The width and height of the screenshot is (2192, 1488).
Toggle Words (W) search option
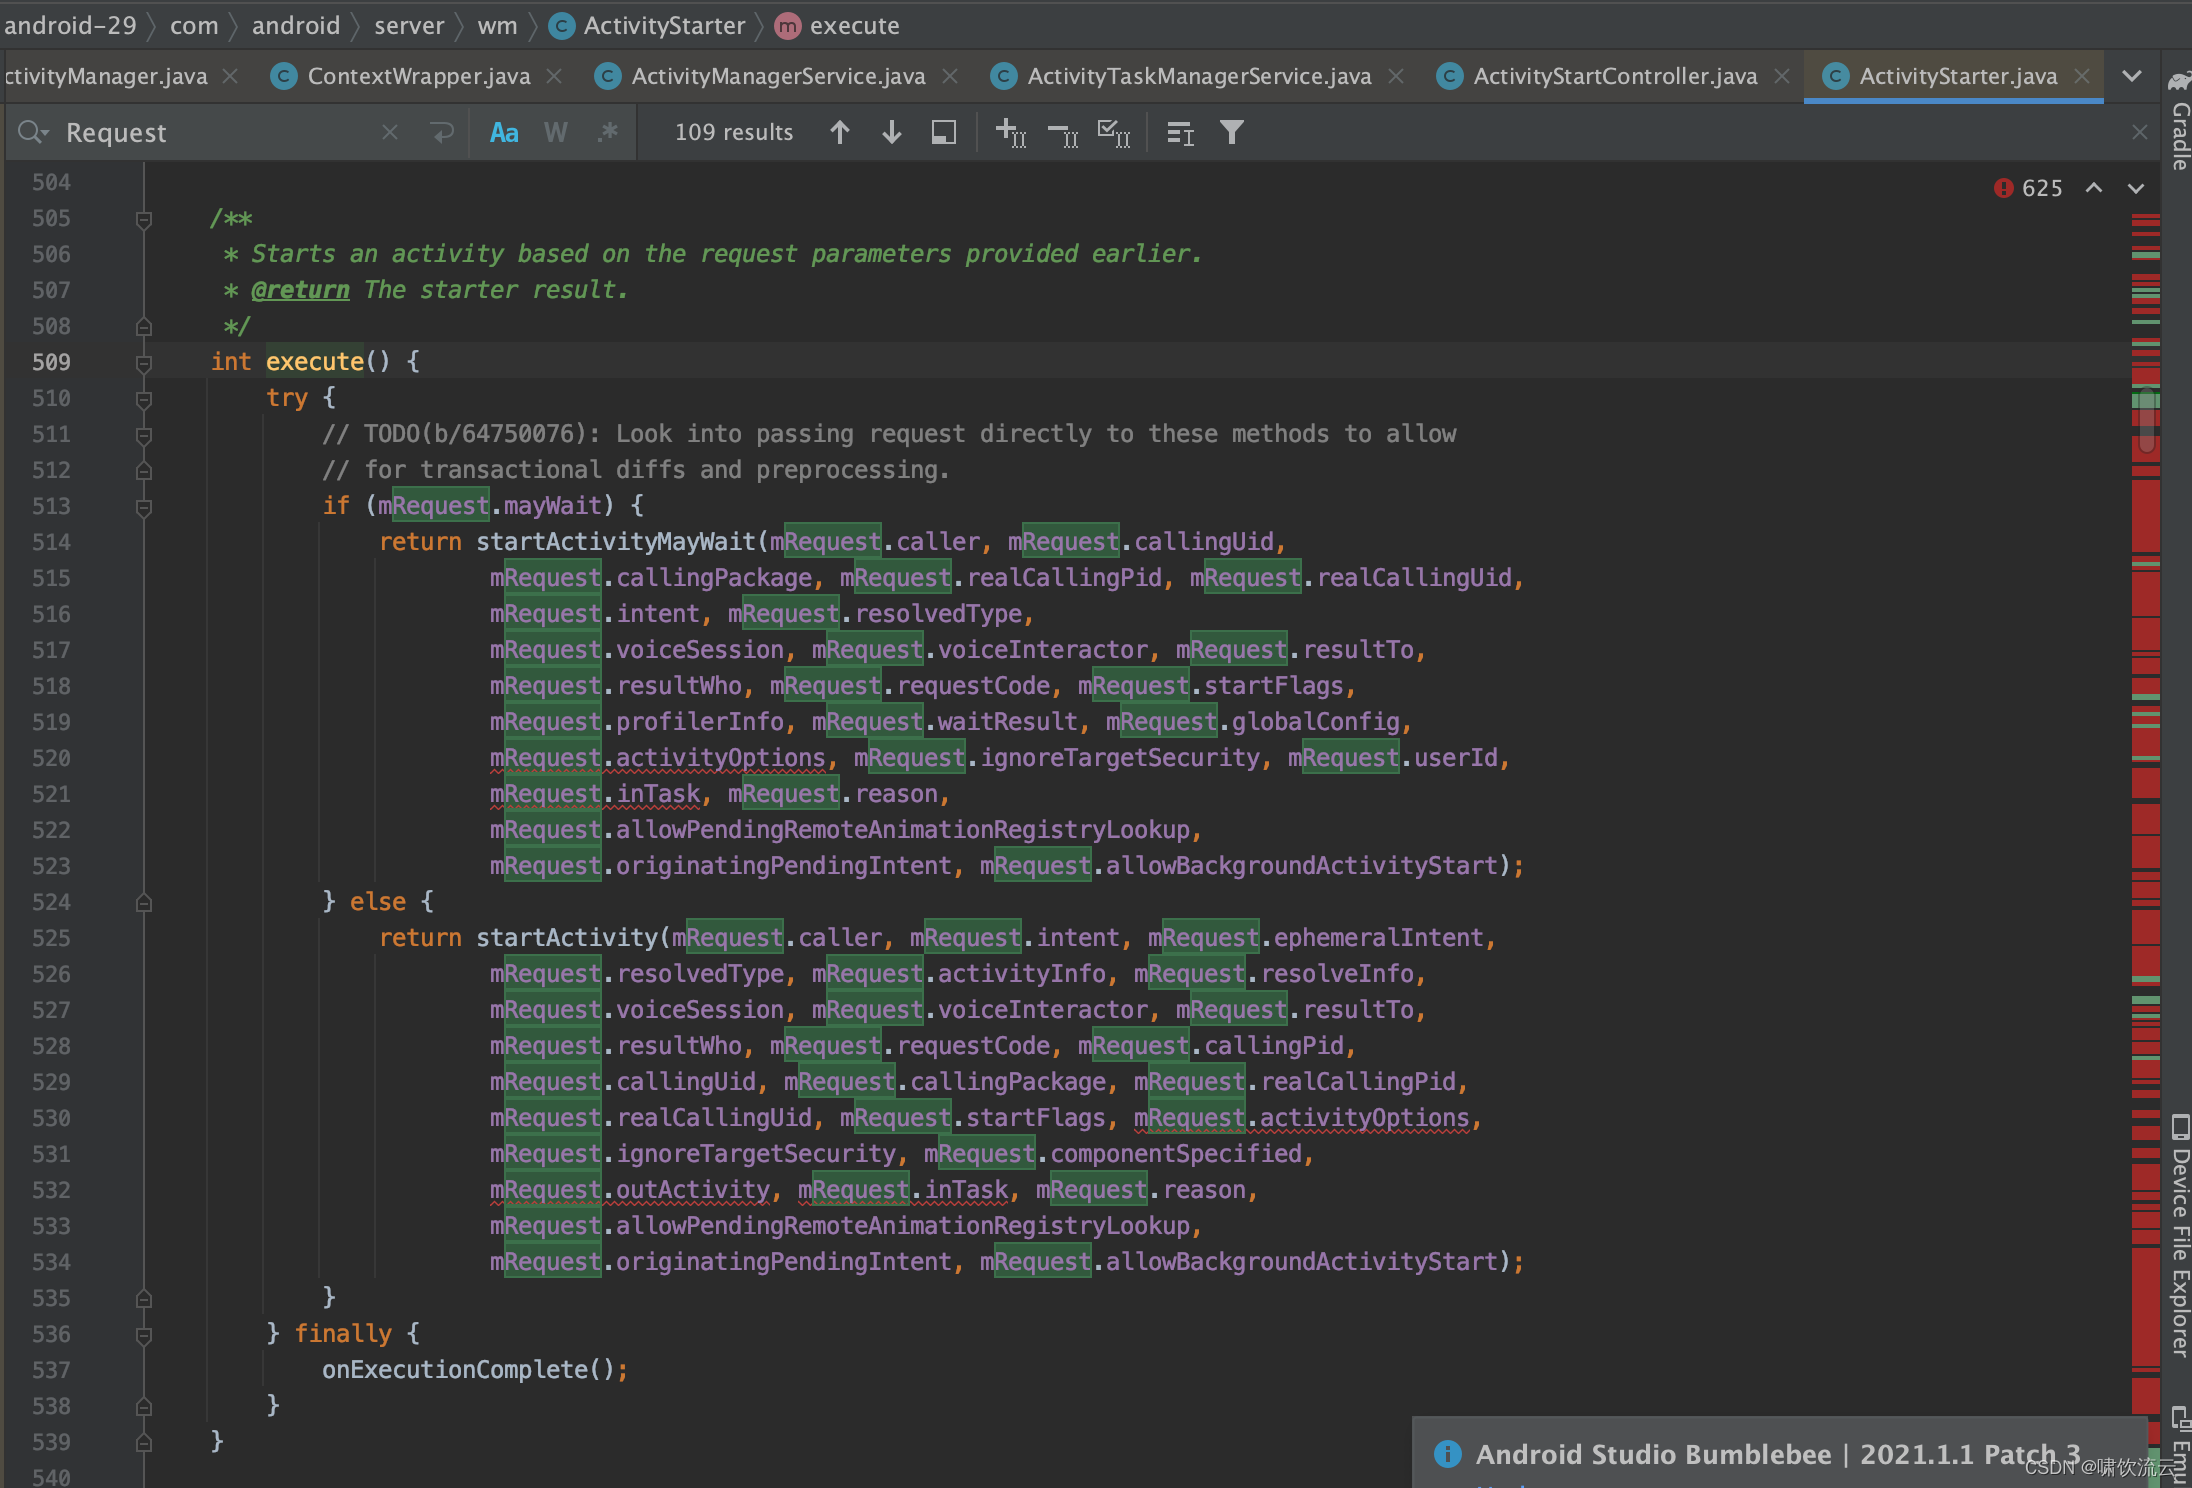556,132
